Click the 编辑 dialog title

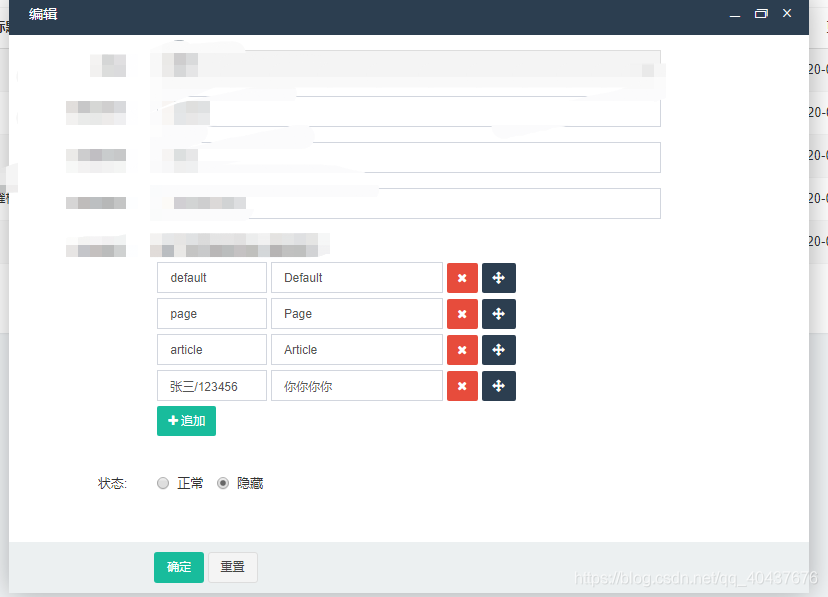[x=43, y=14]
